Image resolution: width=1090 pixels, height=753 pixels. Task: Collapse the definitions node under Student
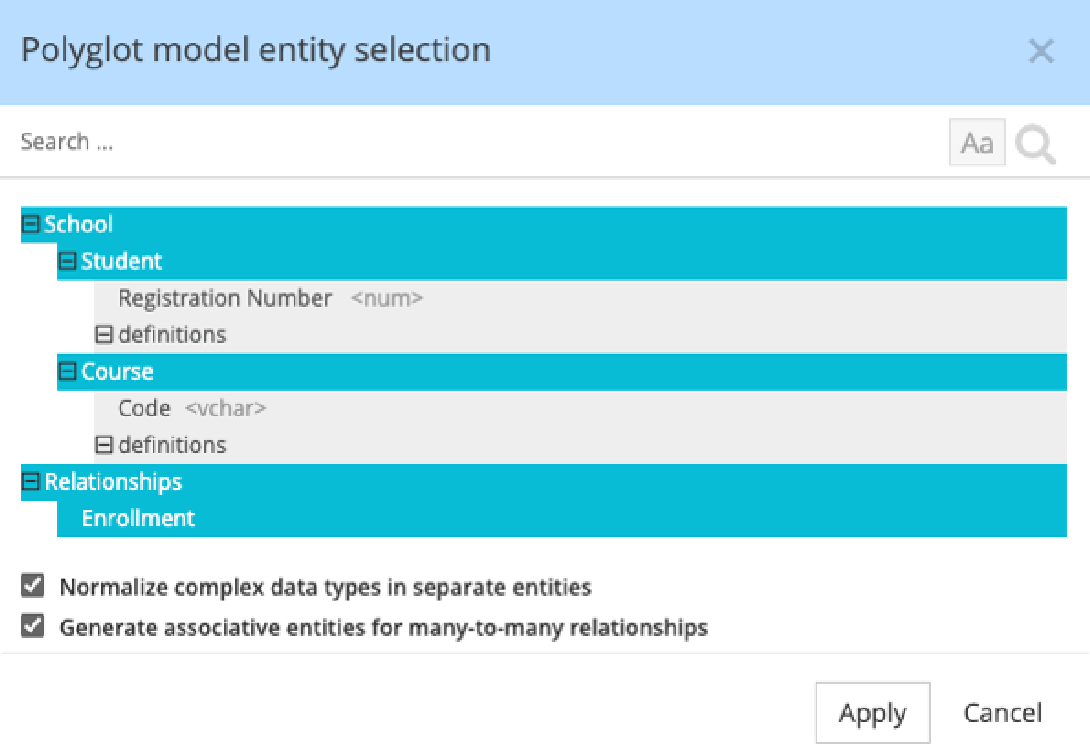[104, 334]
